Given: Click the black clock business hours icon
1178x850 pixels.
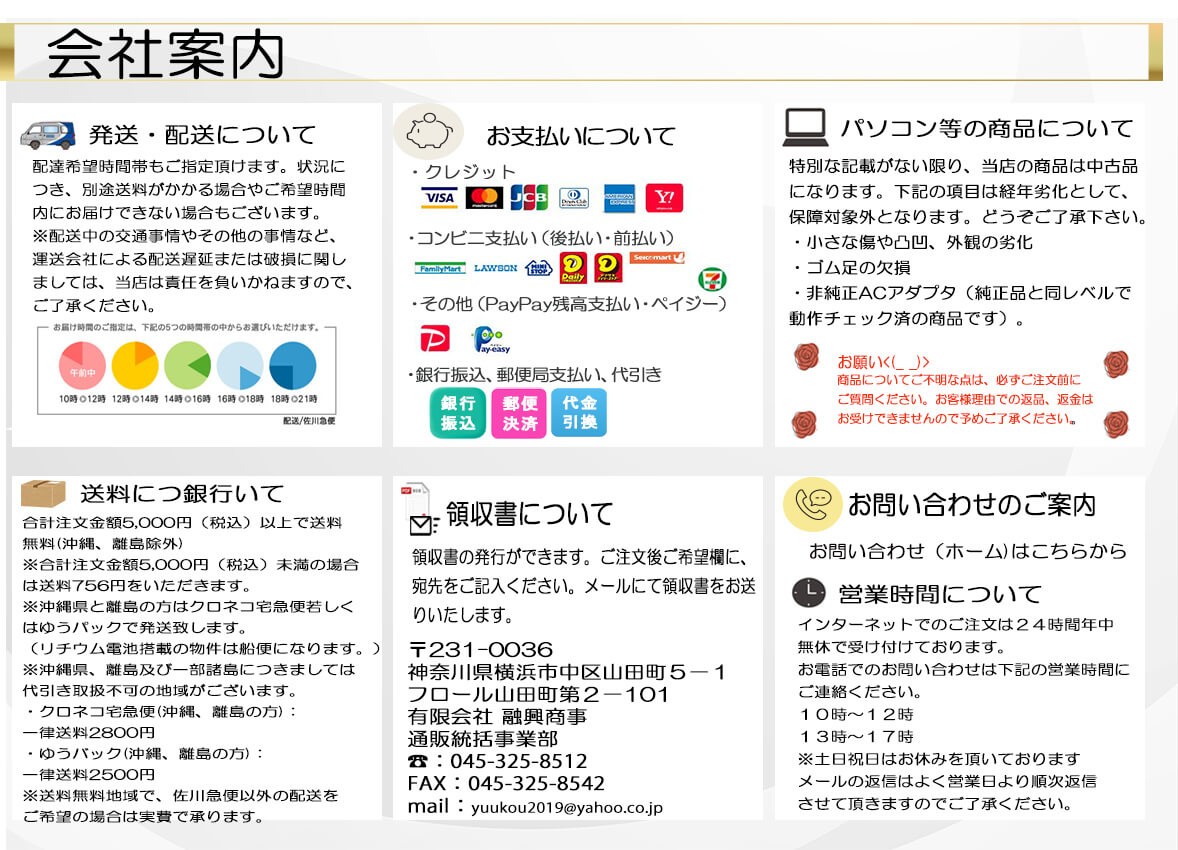Looking at the screenshot, I should (x=809, y=593).
